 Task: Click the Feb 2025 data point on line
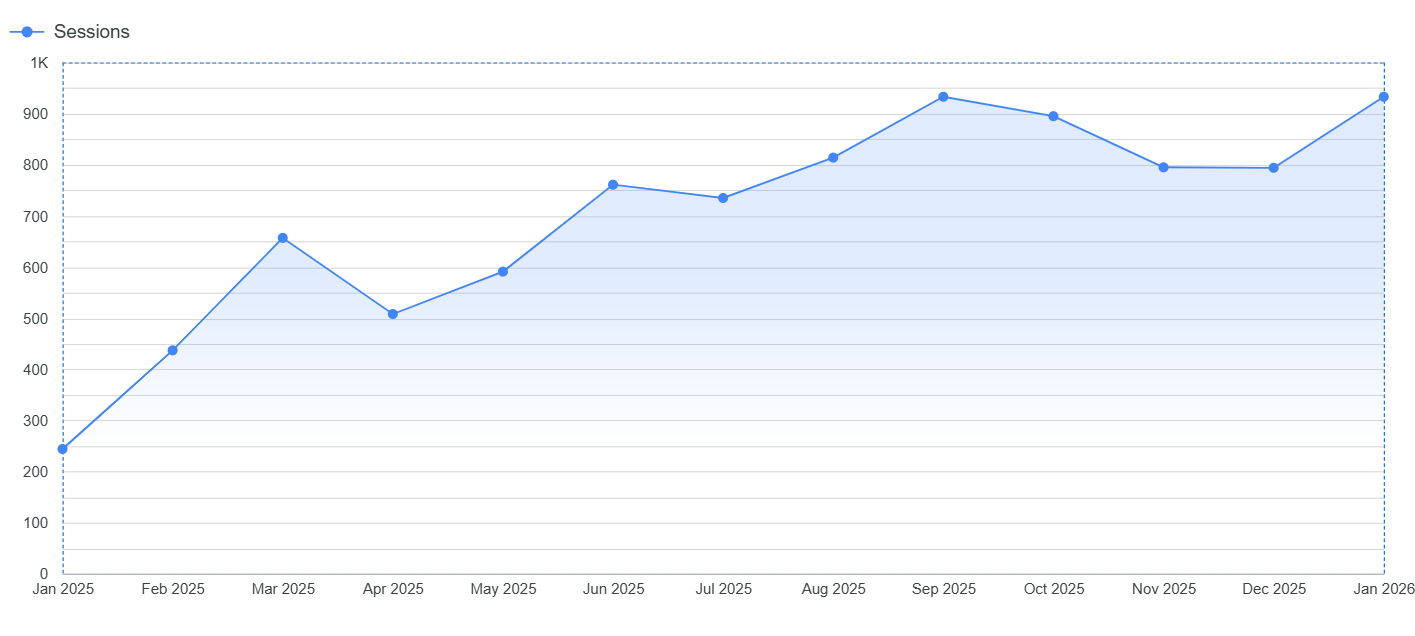173,350
